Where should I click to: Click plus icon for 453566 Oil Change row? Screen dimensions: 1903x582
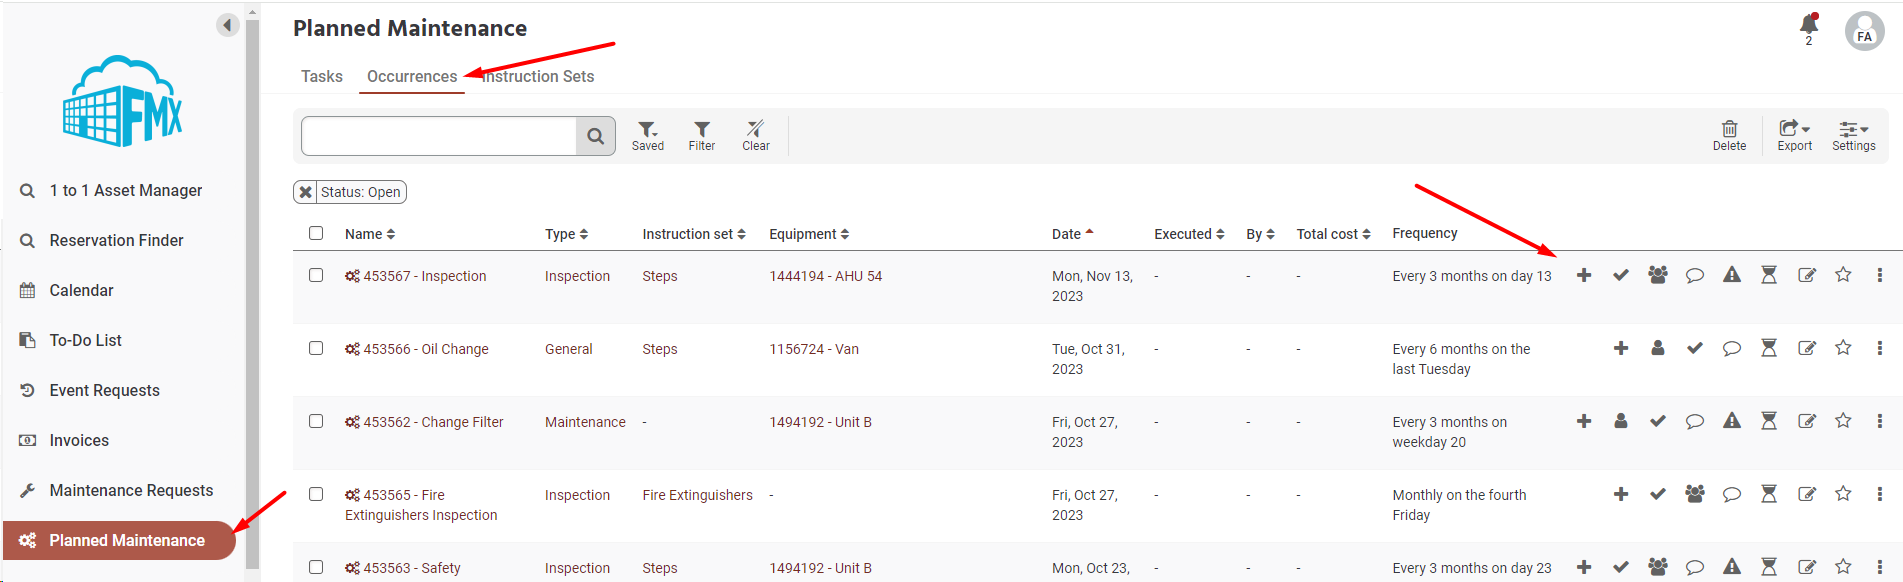click(x=1621, y=348)
